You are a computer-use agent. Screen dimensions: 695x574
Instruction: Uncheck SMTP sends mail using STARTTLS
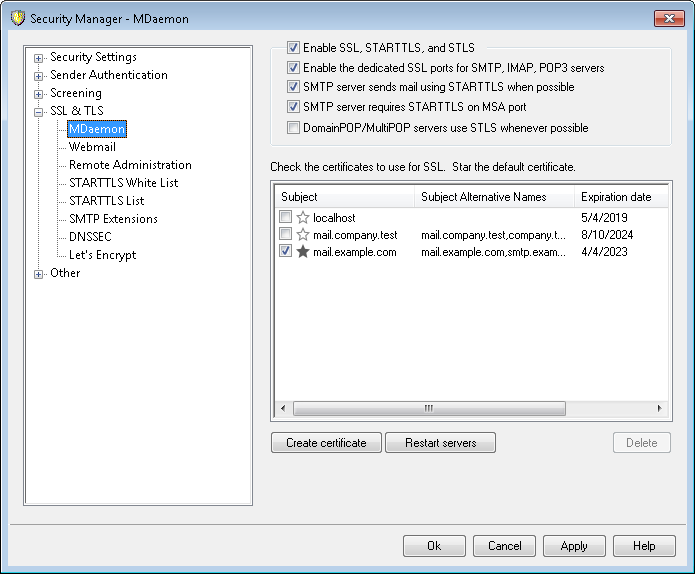tap(293, 86)
